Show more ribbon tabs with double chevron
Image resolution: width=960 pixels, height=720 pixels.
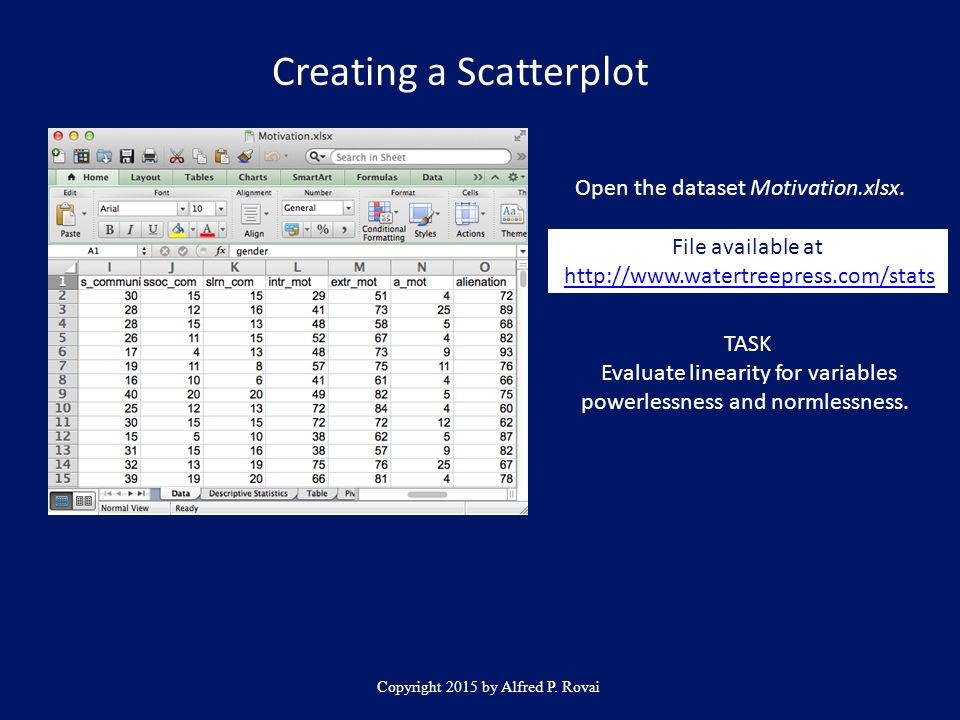478,177
